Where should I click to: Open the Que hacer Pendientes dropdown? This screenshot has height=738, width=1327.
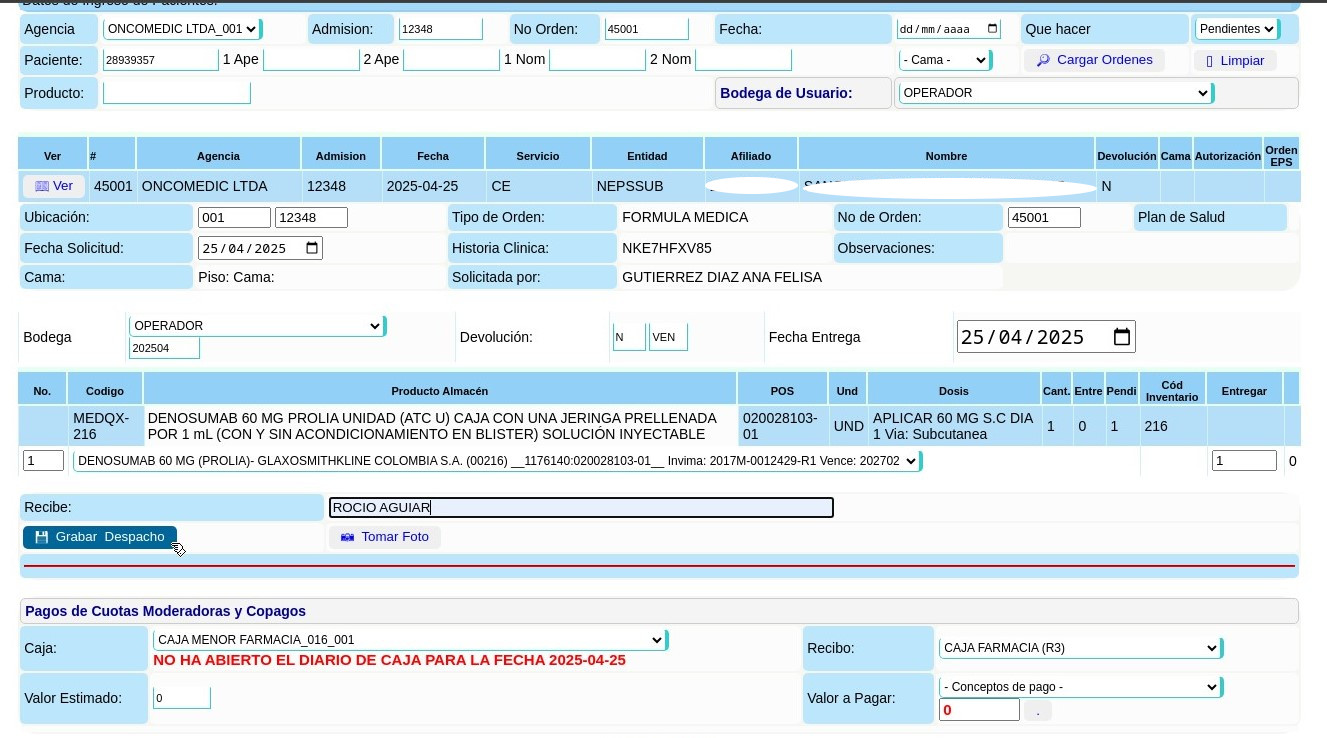pos(1236,29)
